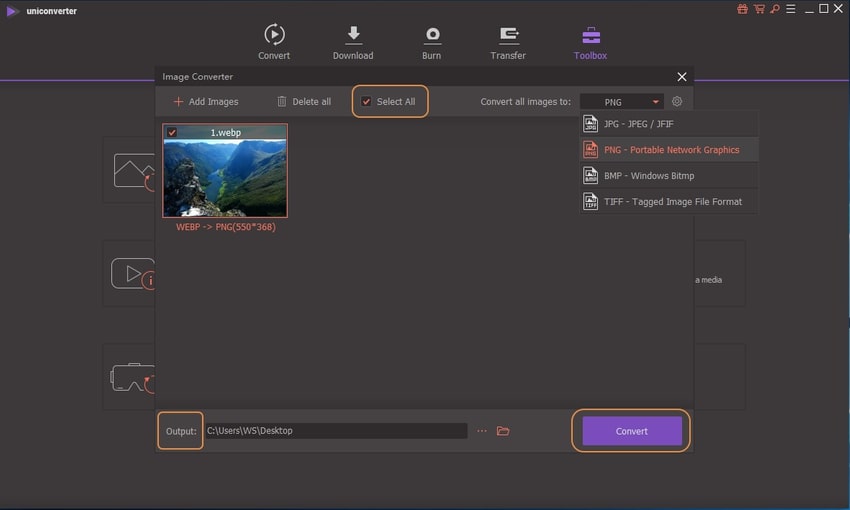850x510 pixels.
Task: Open the output folder icon
Action: (503, 431)
